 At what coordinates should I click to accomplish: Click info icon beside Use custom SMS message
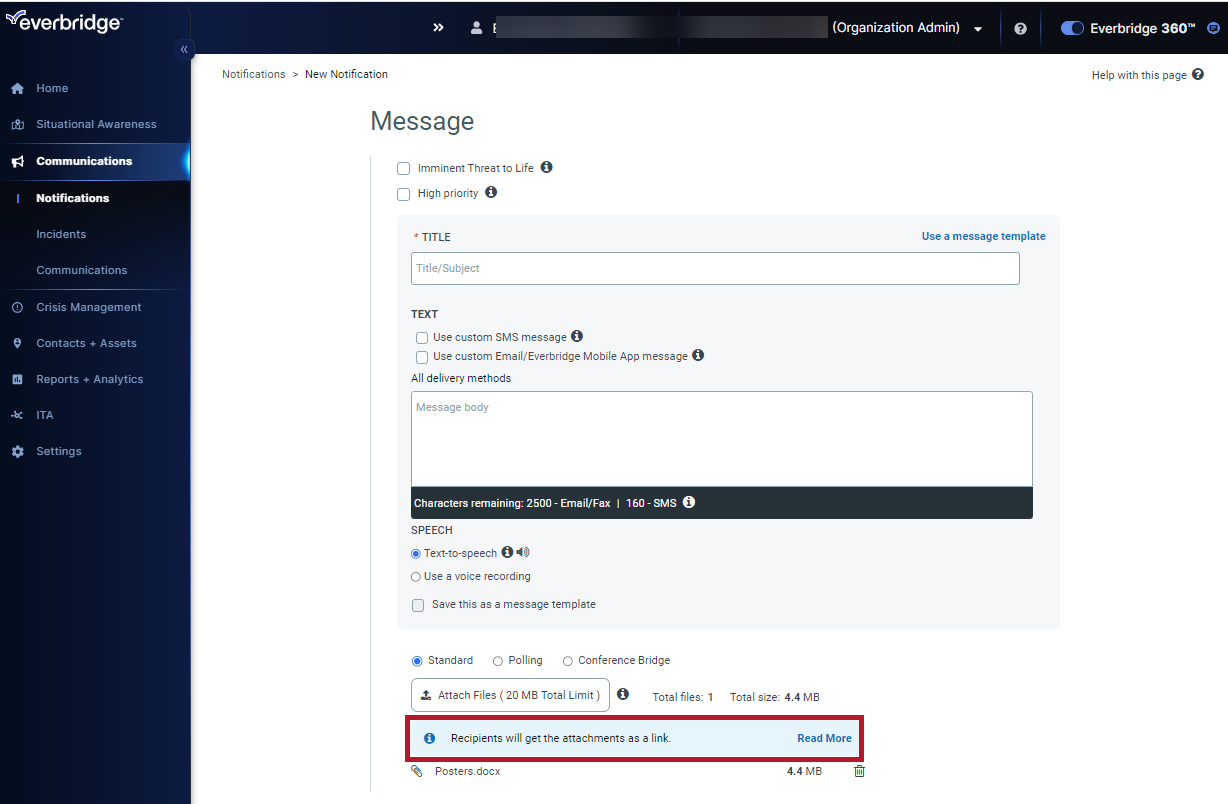tap(577, 336)
